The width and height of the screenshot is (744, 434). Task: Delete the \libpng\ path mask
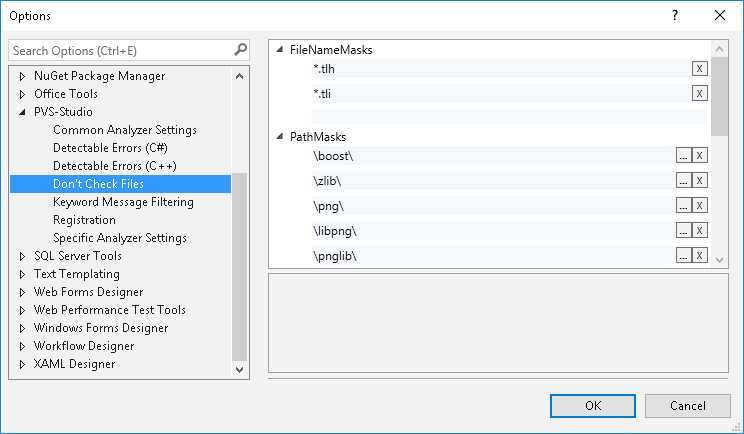[700, 231]
